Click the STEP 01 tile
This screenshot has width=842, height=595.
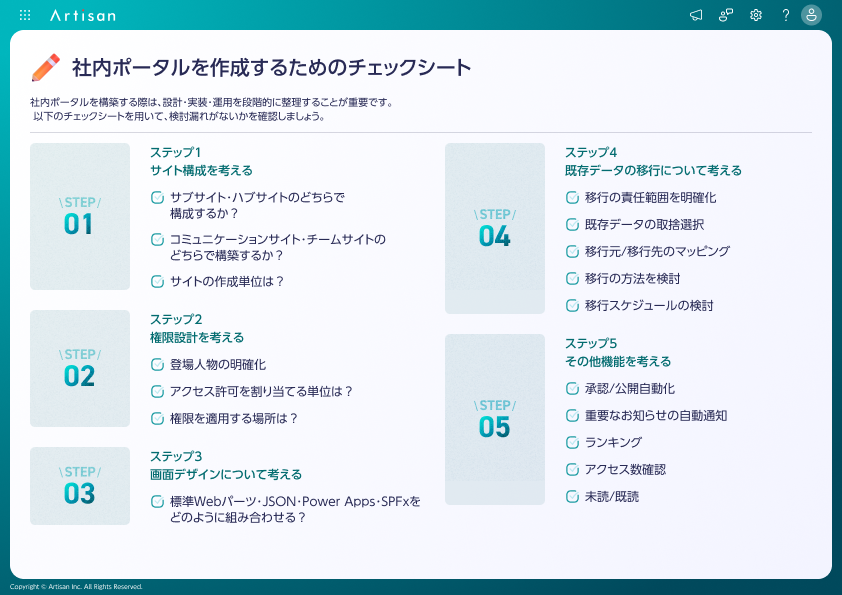pos(80,216)
